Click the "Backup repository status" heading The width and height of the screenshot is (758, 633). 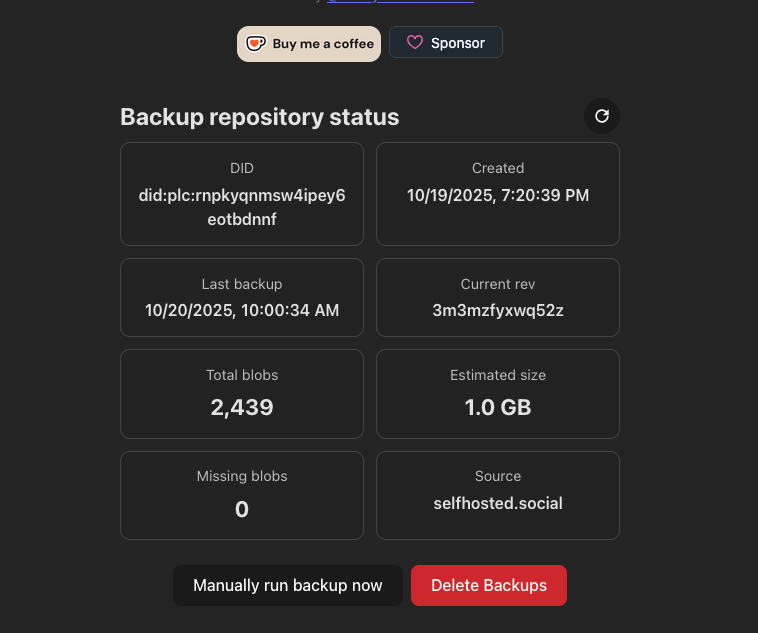(260, 117)
